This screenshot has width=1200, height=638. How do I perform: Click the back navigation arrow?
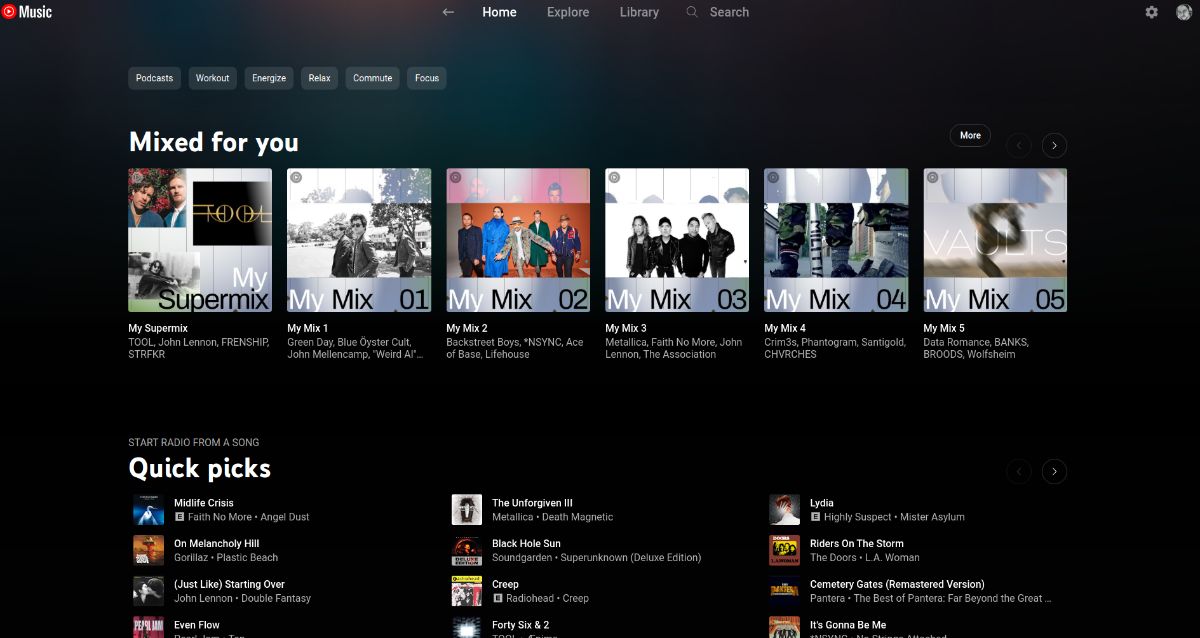coord(447,12)
